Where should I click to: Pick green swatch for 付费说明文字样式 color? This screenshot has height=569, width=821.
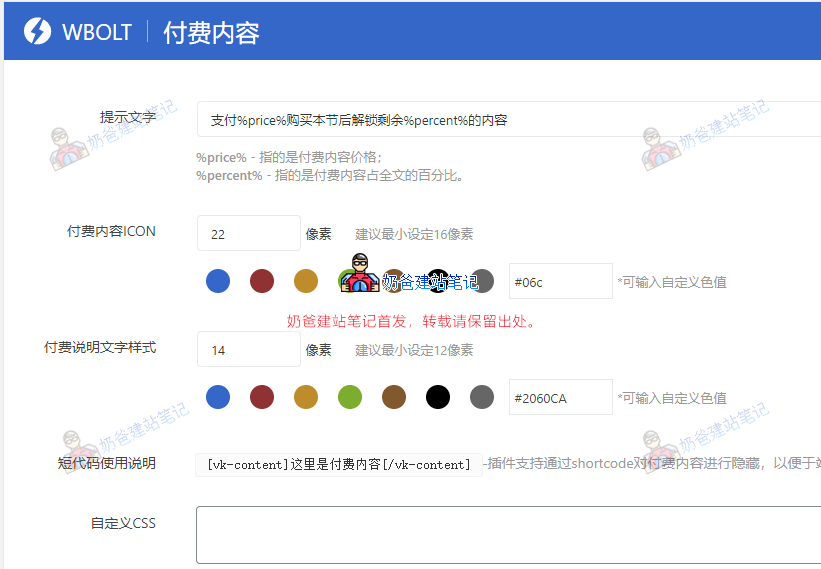[350, 397]
